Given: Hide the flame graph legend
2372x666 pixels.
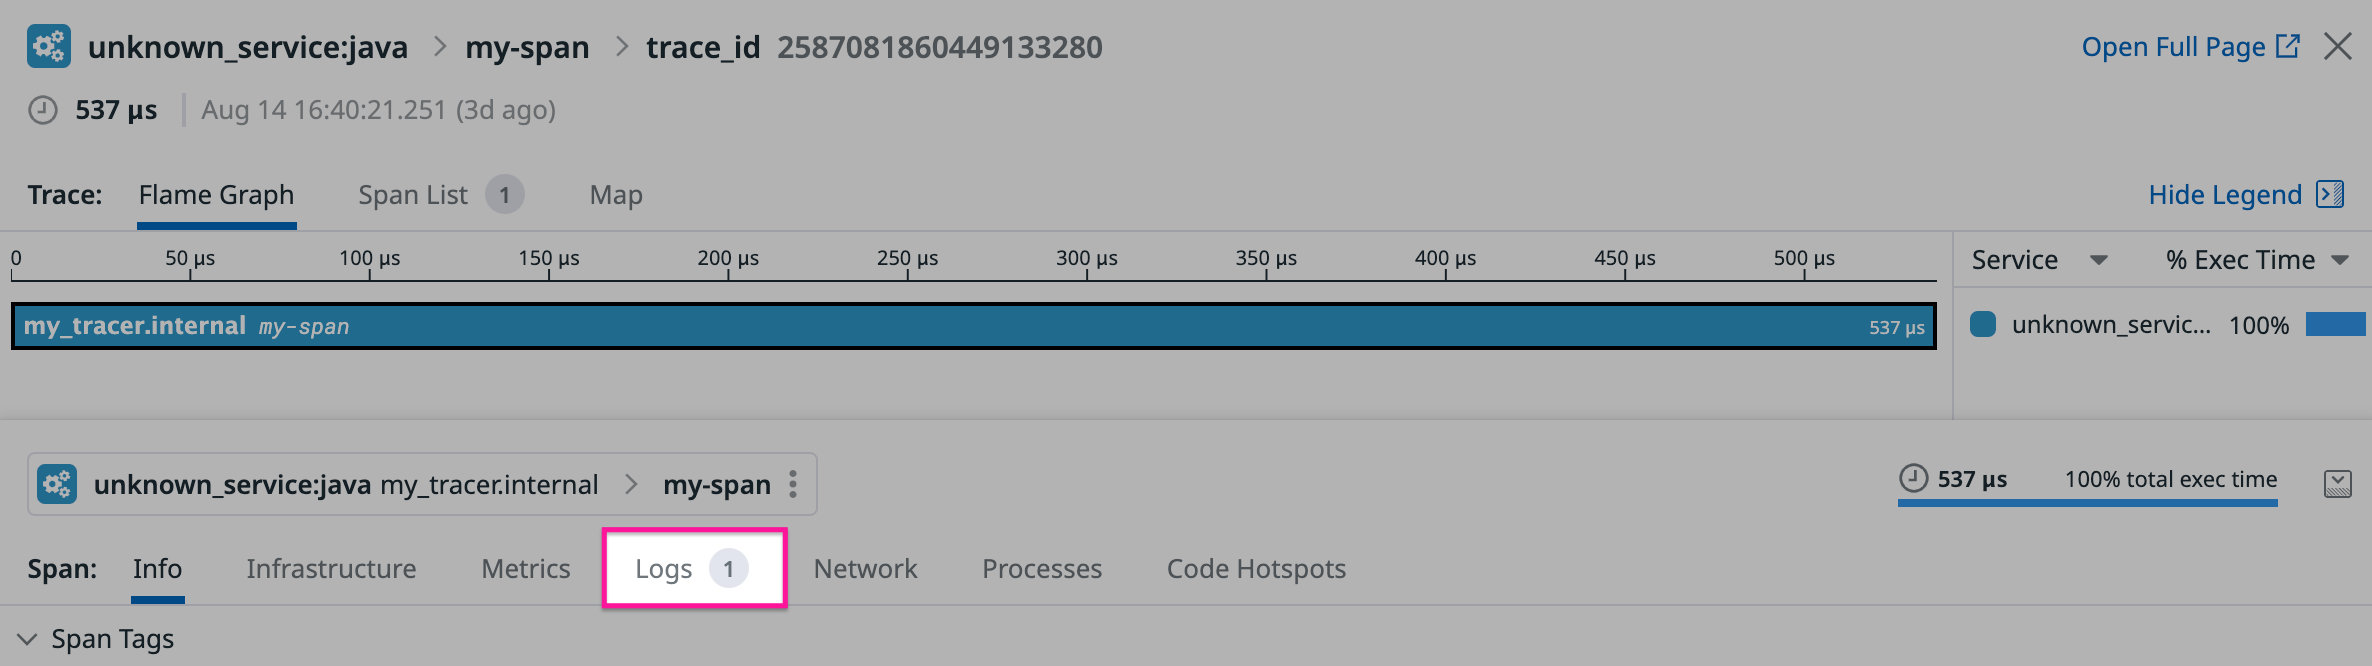Looking at the screenshot, I should (x=2227, y=194).
